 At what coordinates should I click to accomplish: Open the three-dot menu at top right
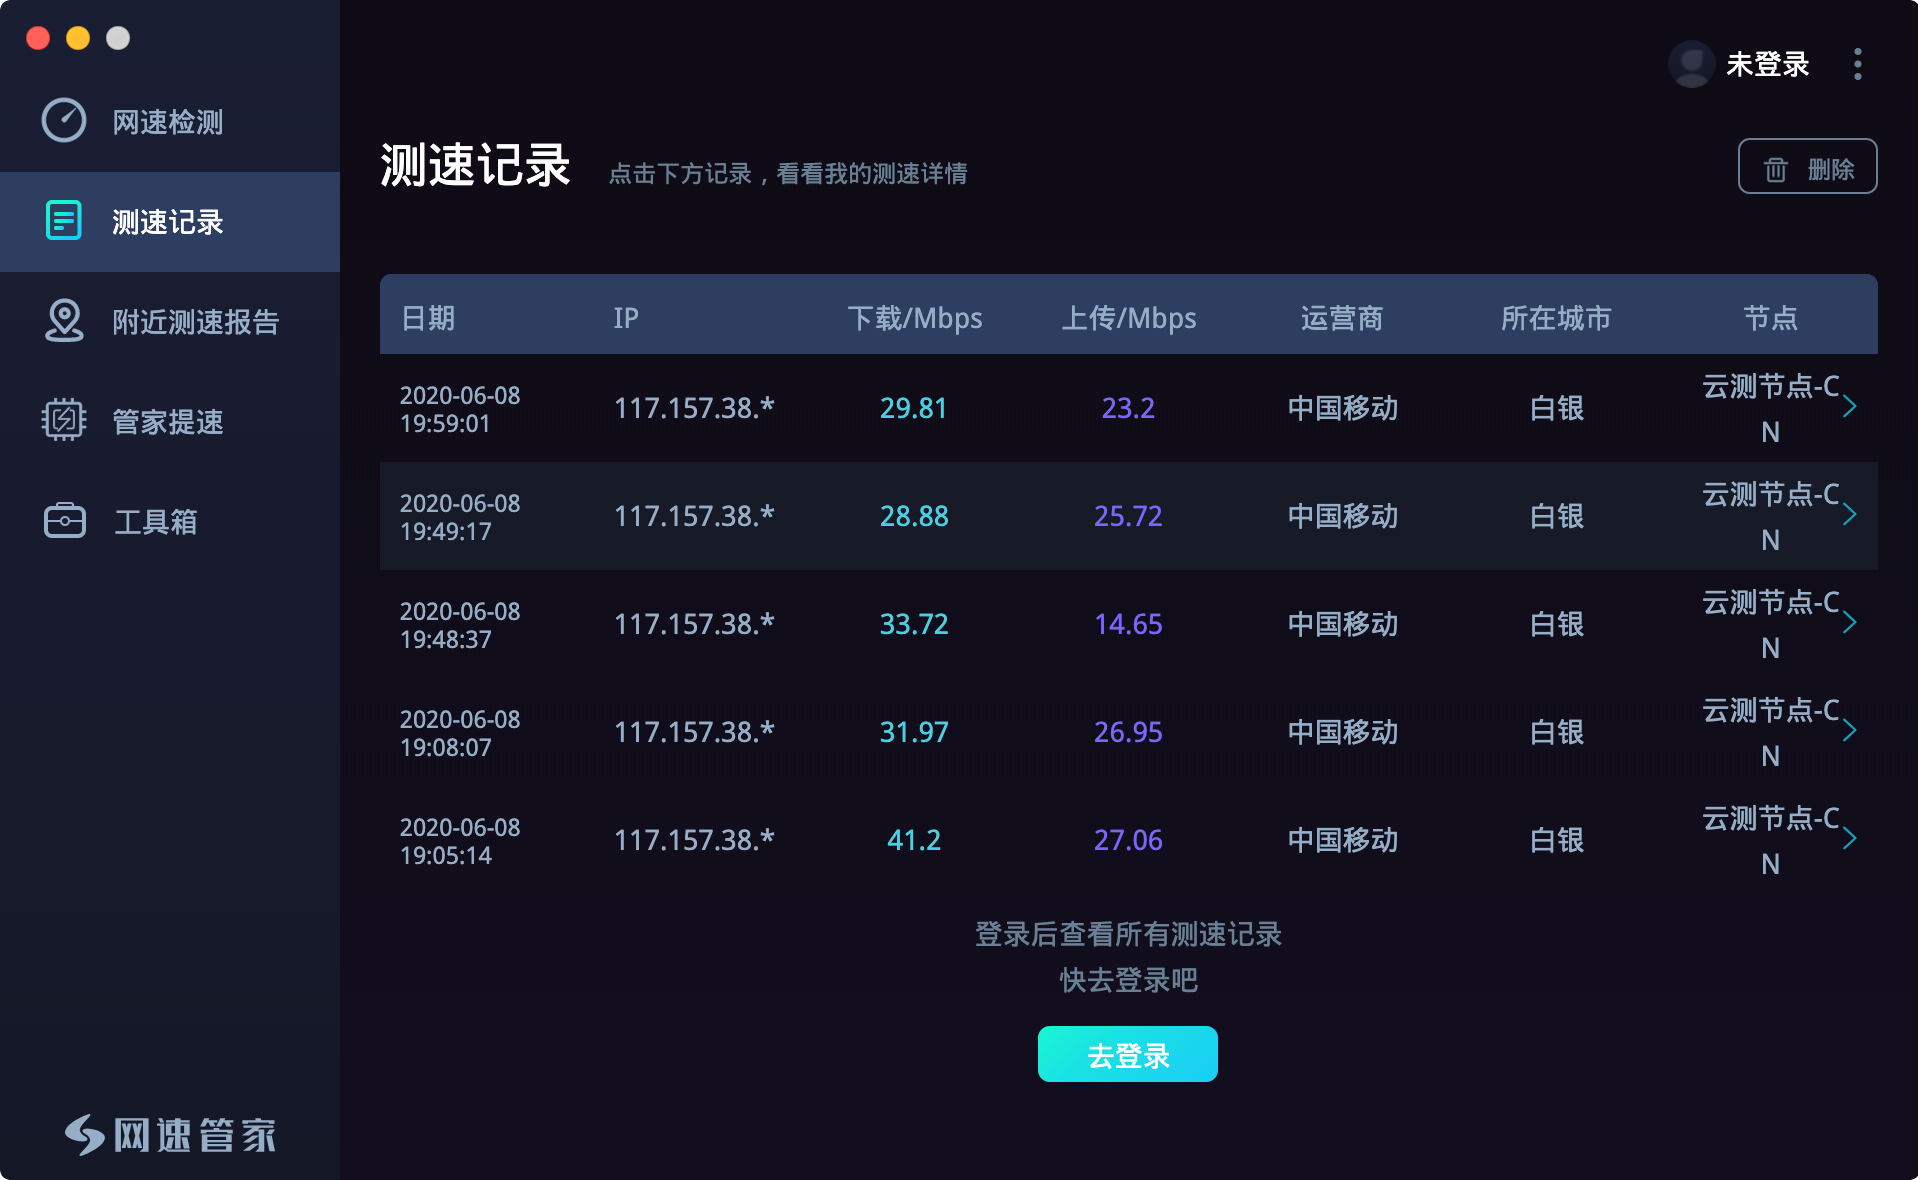pyautogui.click(x=1856, y=63)
